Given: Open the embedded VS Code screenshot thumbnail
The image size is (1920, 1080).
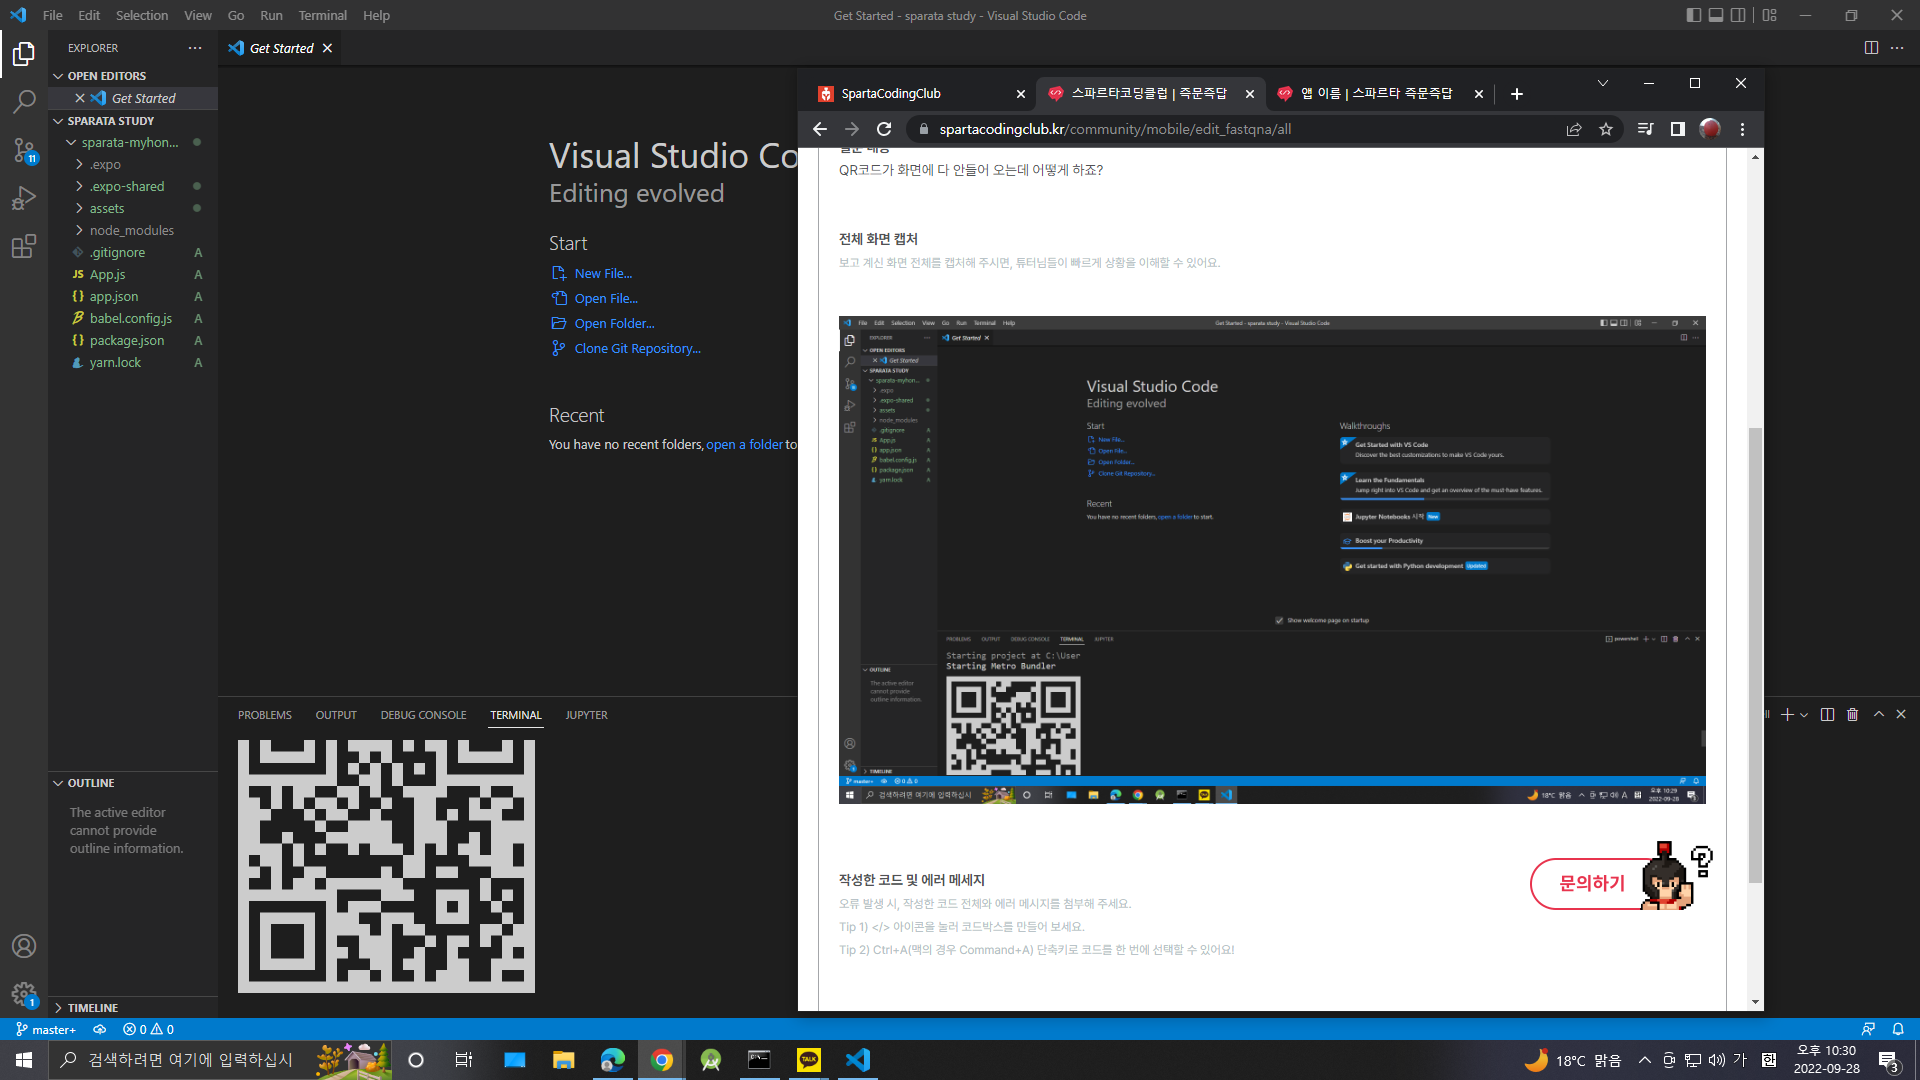Looking at the screenshot, I should click(1272, 560).
